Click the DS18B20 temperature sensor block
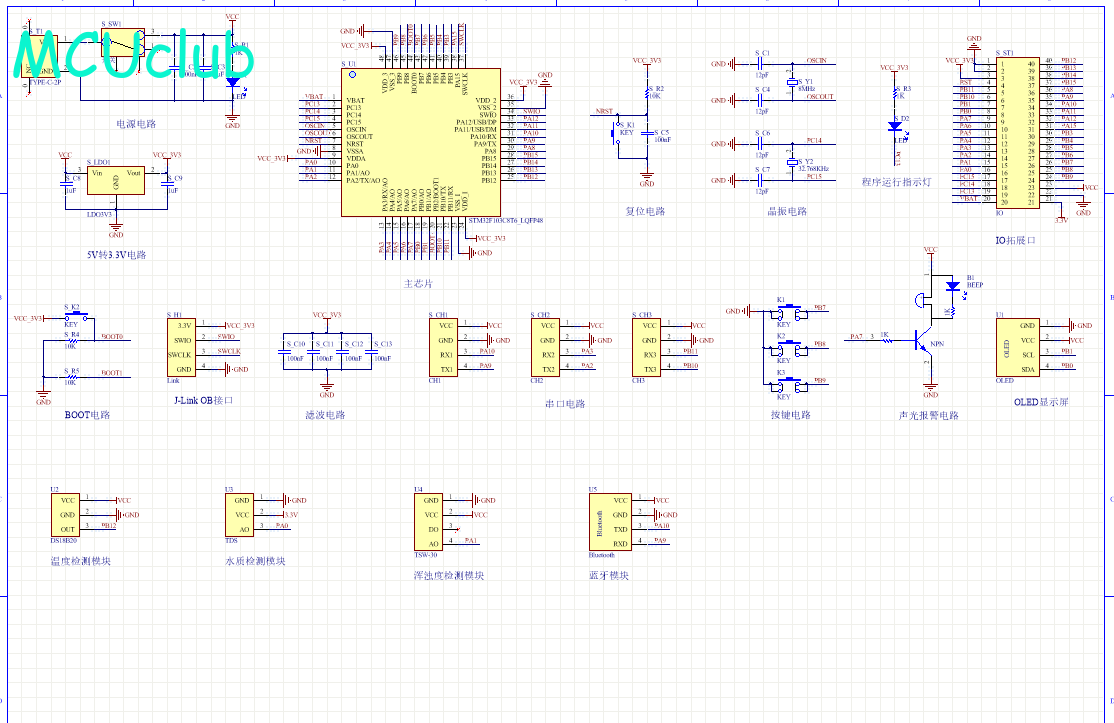Viewport: 1114px width, 723px height. click(67, 514)
